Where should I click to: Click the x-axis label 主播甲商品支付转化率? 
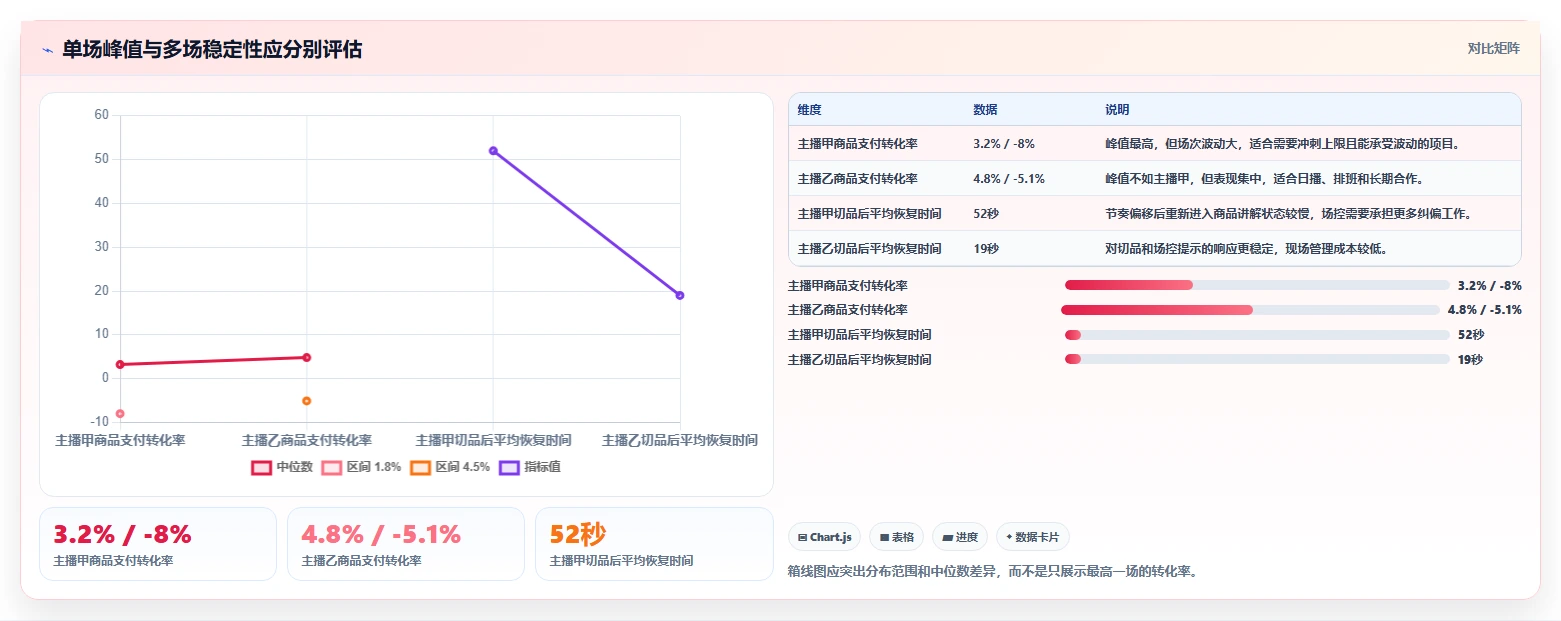(120, 440)
